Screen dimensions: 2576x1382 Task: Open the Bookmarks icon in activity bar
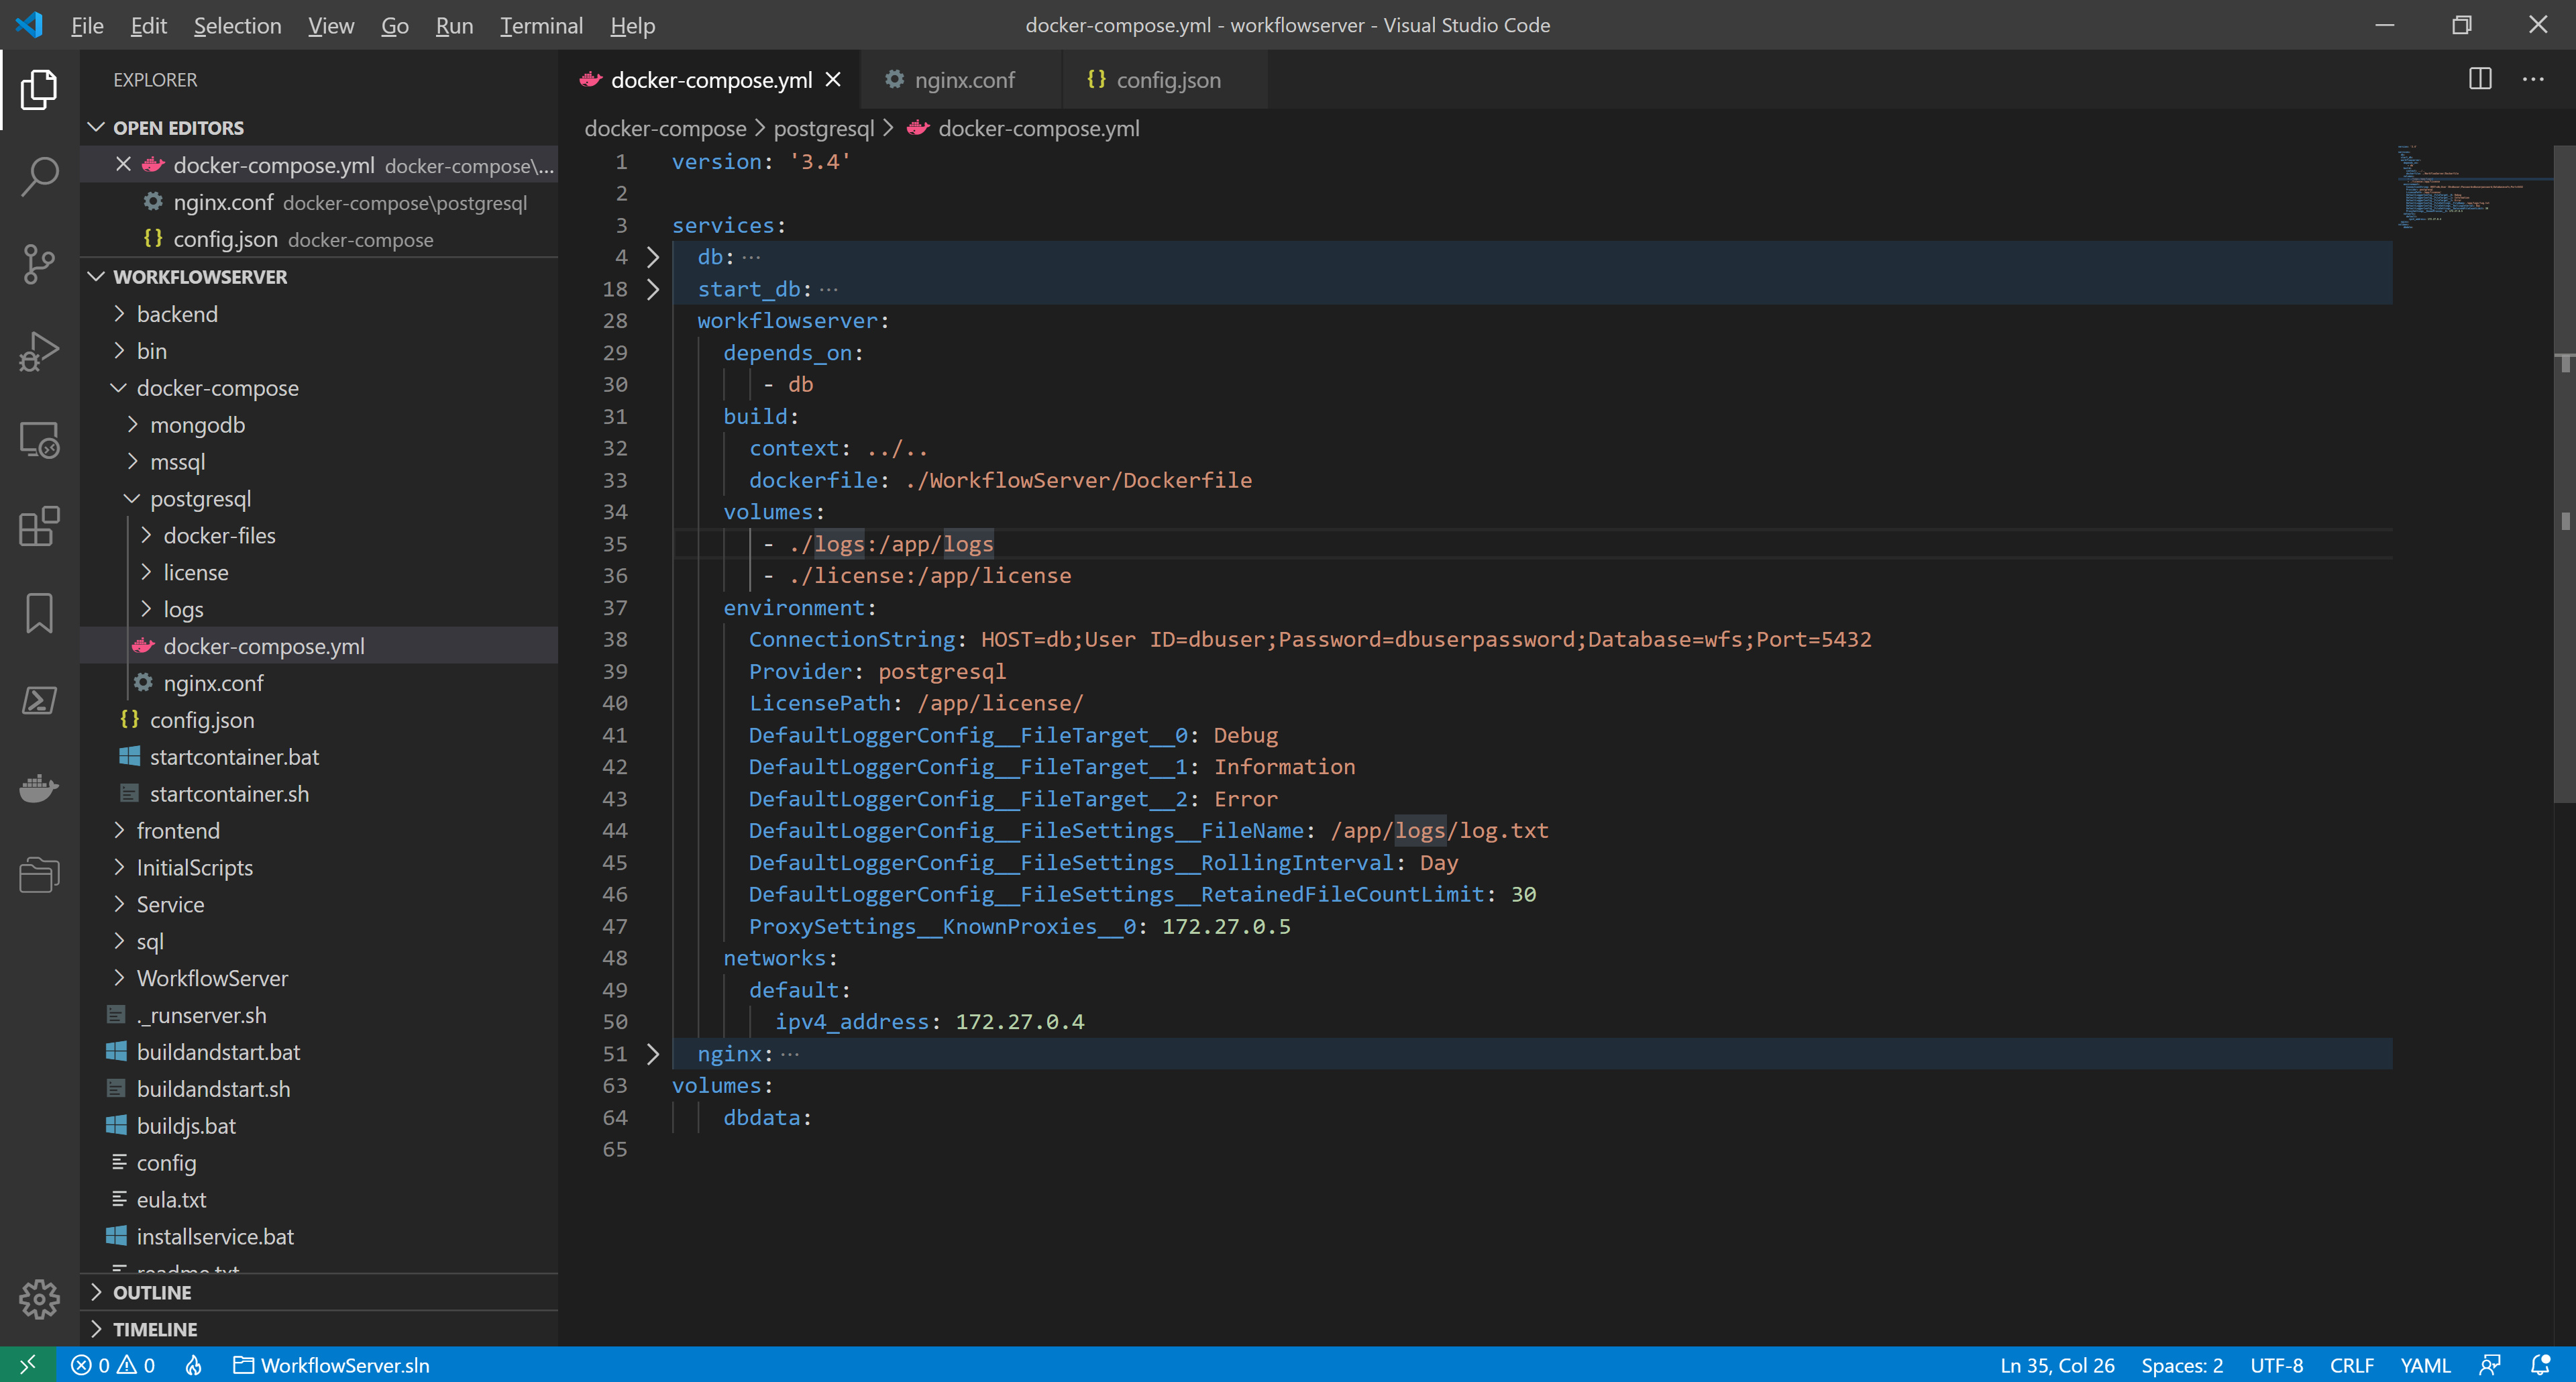(39, 613)
